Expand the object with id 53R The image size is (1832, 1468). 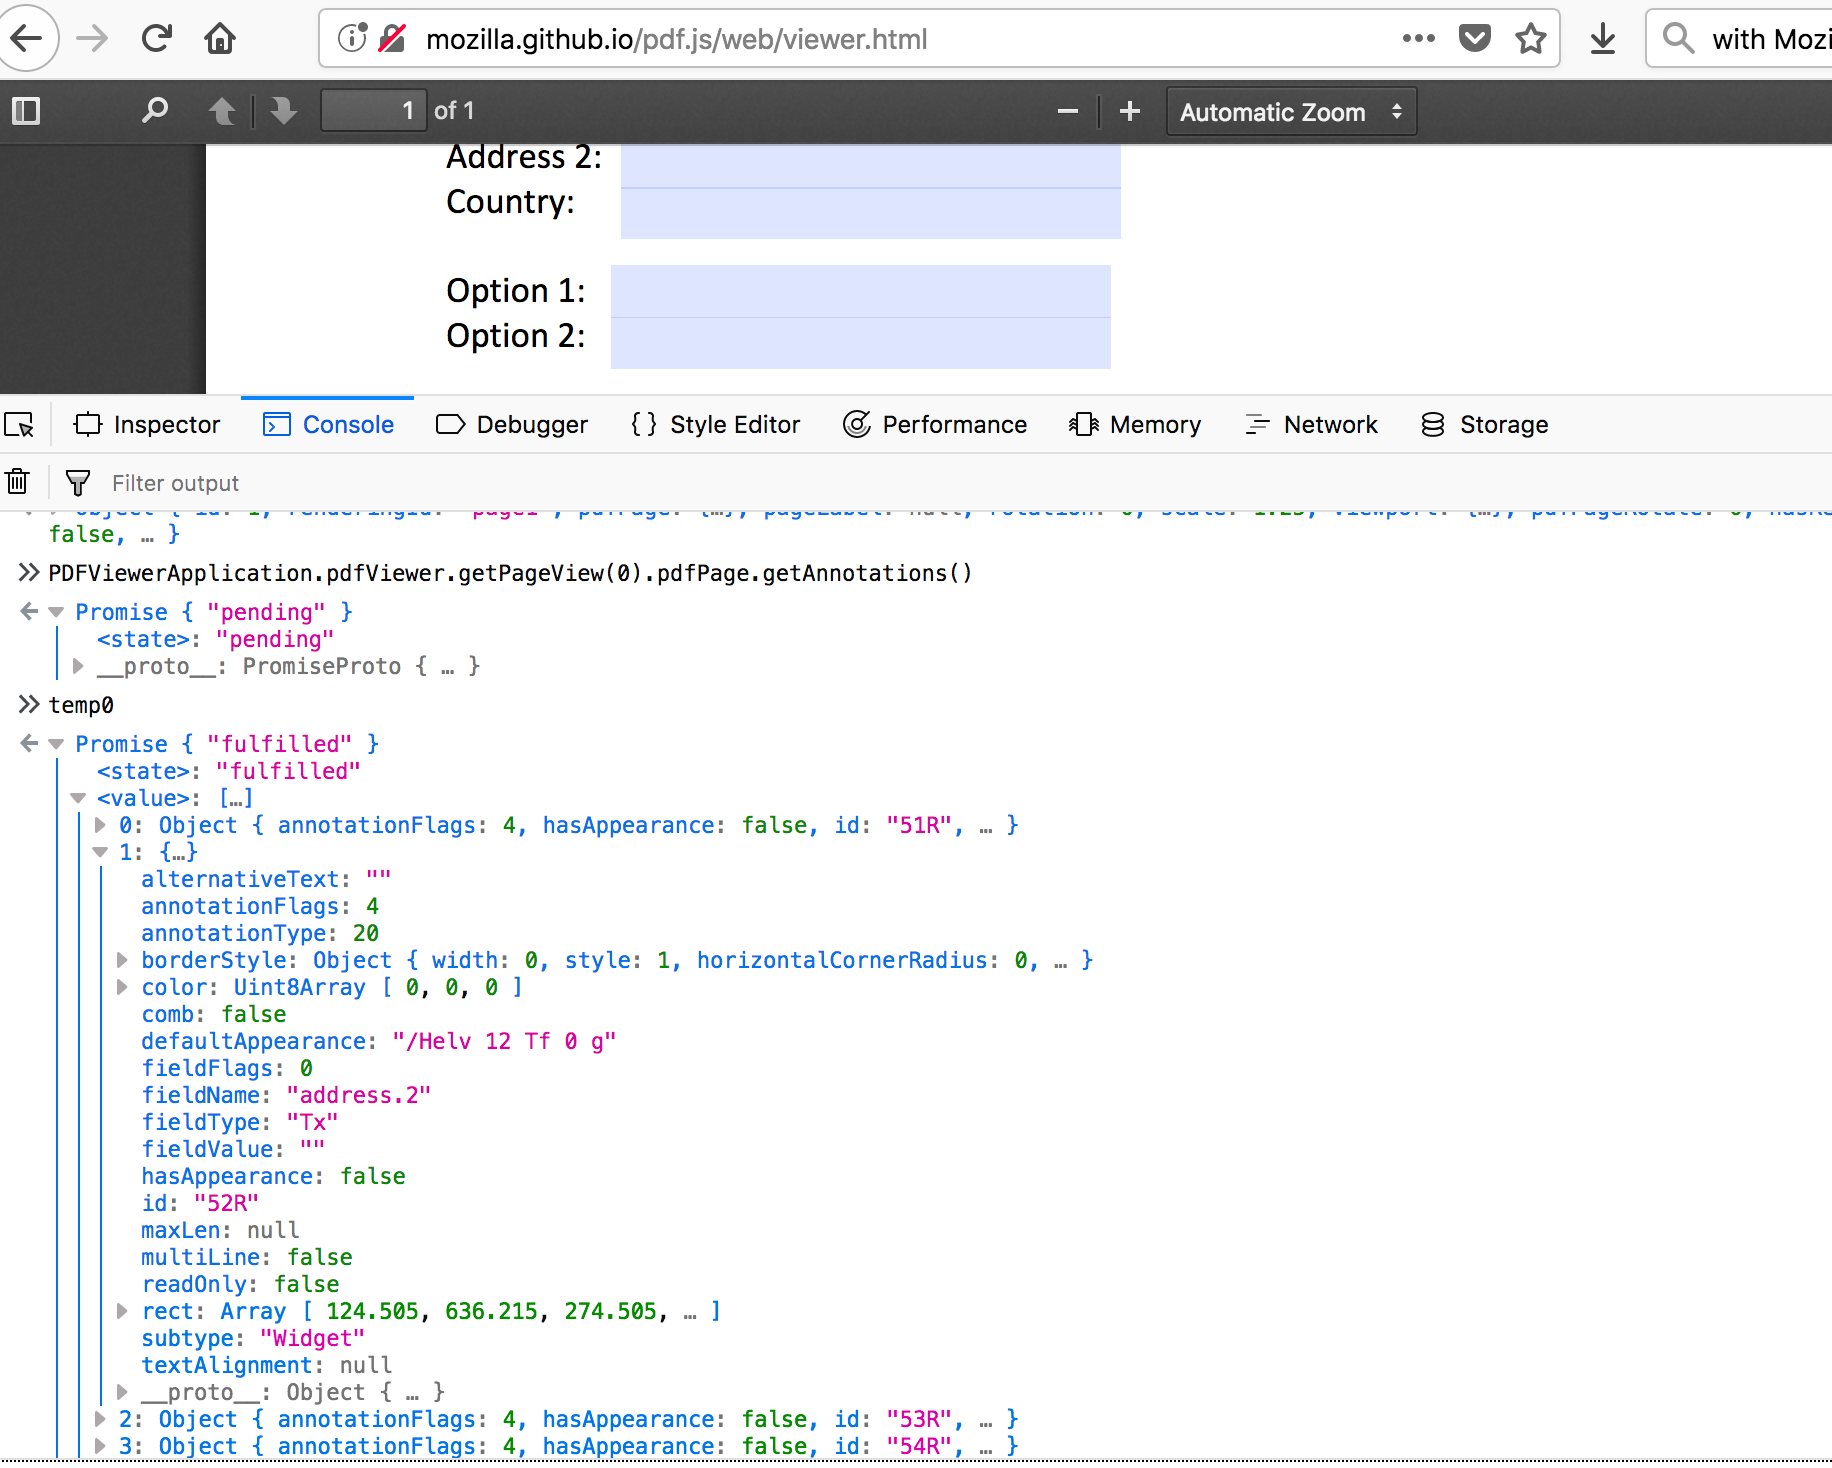99,1419
